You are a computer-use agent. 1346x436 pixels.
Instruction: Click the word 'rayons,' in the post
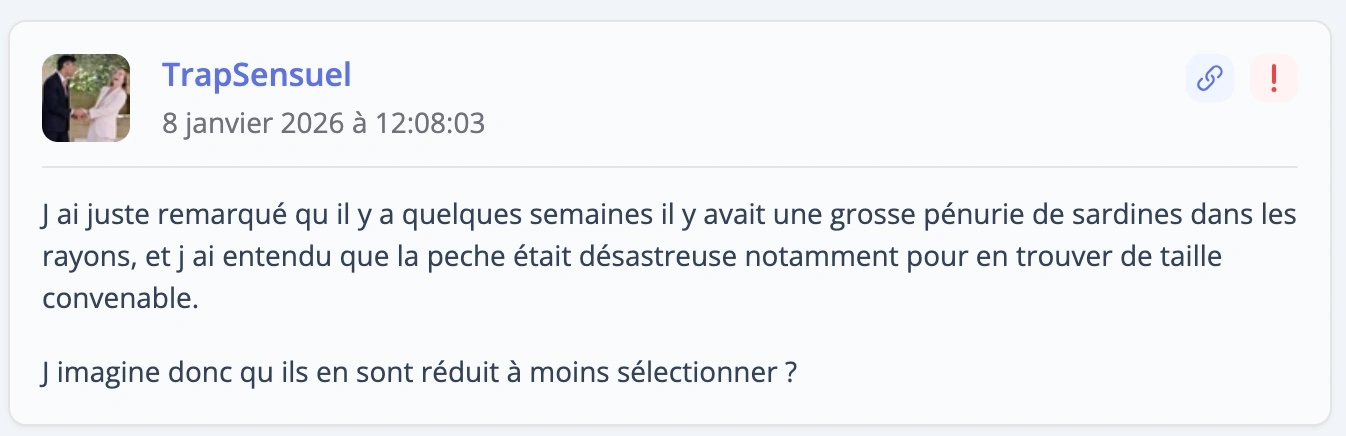(x=89, y=257)
